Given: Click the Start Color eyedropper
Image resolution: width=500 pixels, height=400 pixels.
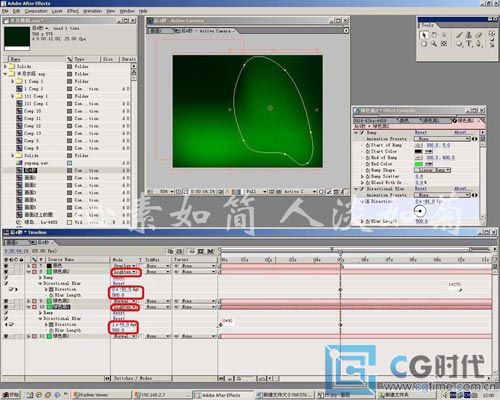Looking at the screenshot, I should tap(429, 151).
